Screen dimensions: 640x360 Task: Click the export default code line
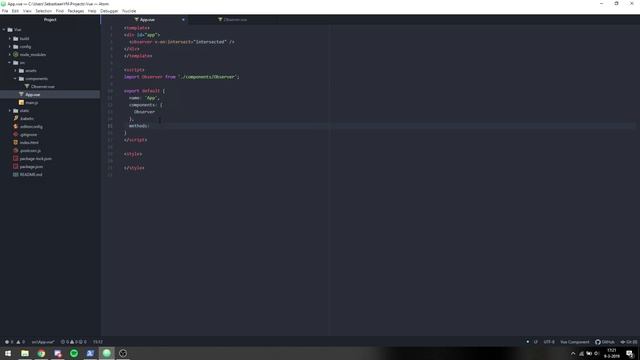[x=144, y=91]
